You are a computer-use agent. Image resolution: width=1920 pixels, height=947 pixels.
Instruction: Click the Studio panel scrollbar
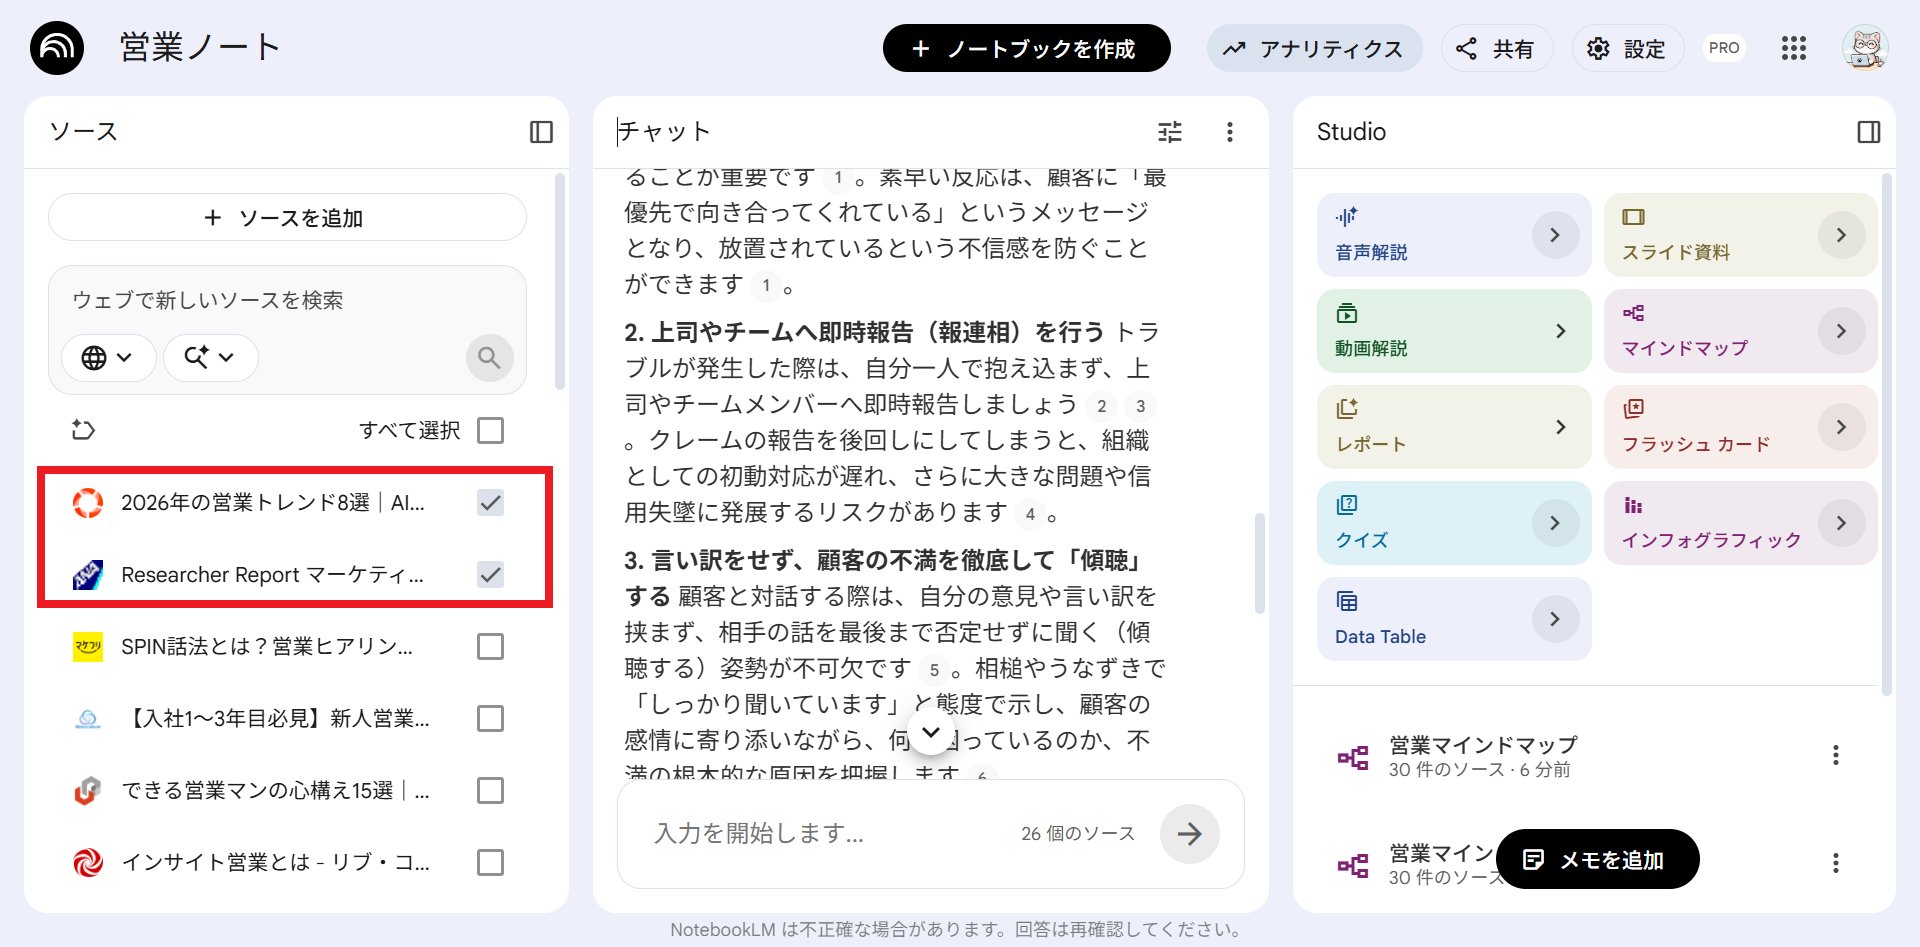click(x=1887, y=434)
